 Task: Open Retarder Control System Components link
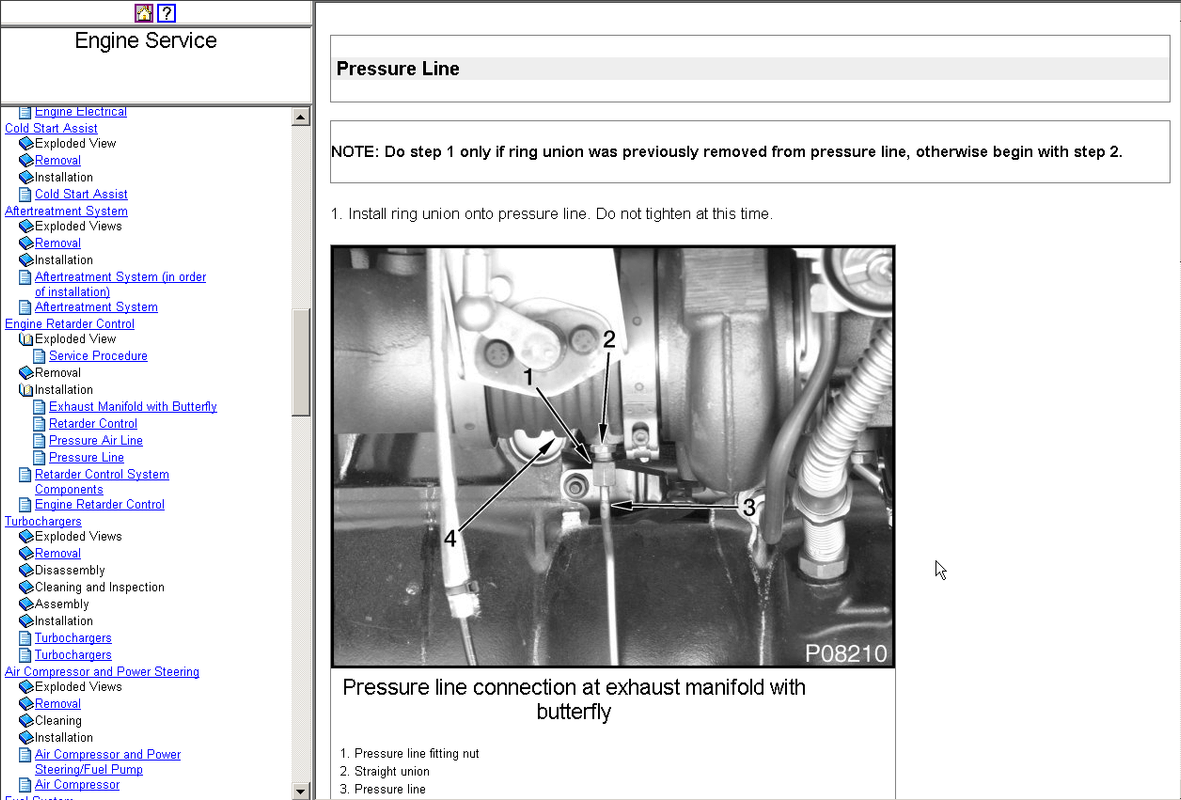point(102,482)
